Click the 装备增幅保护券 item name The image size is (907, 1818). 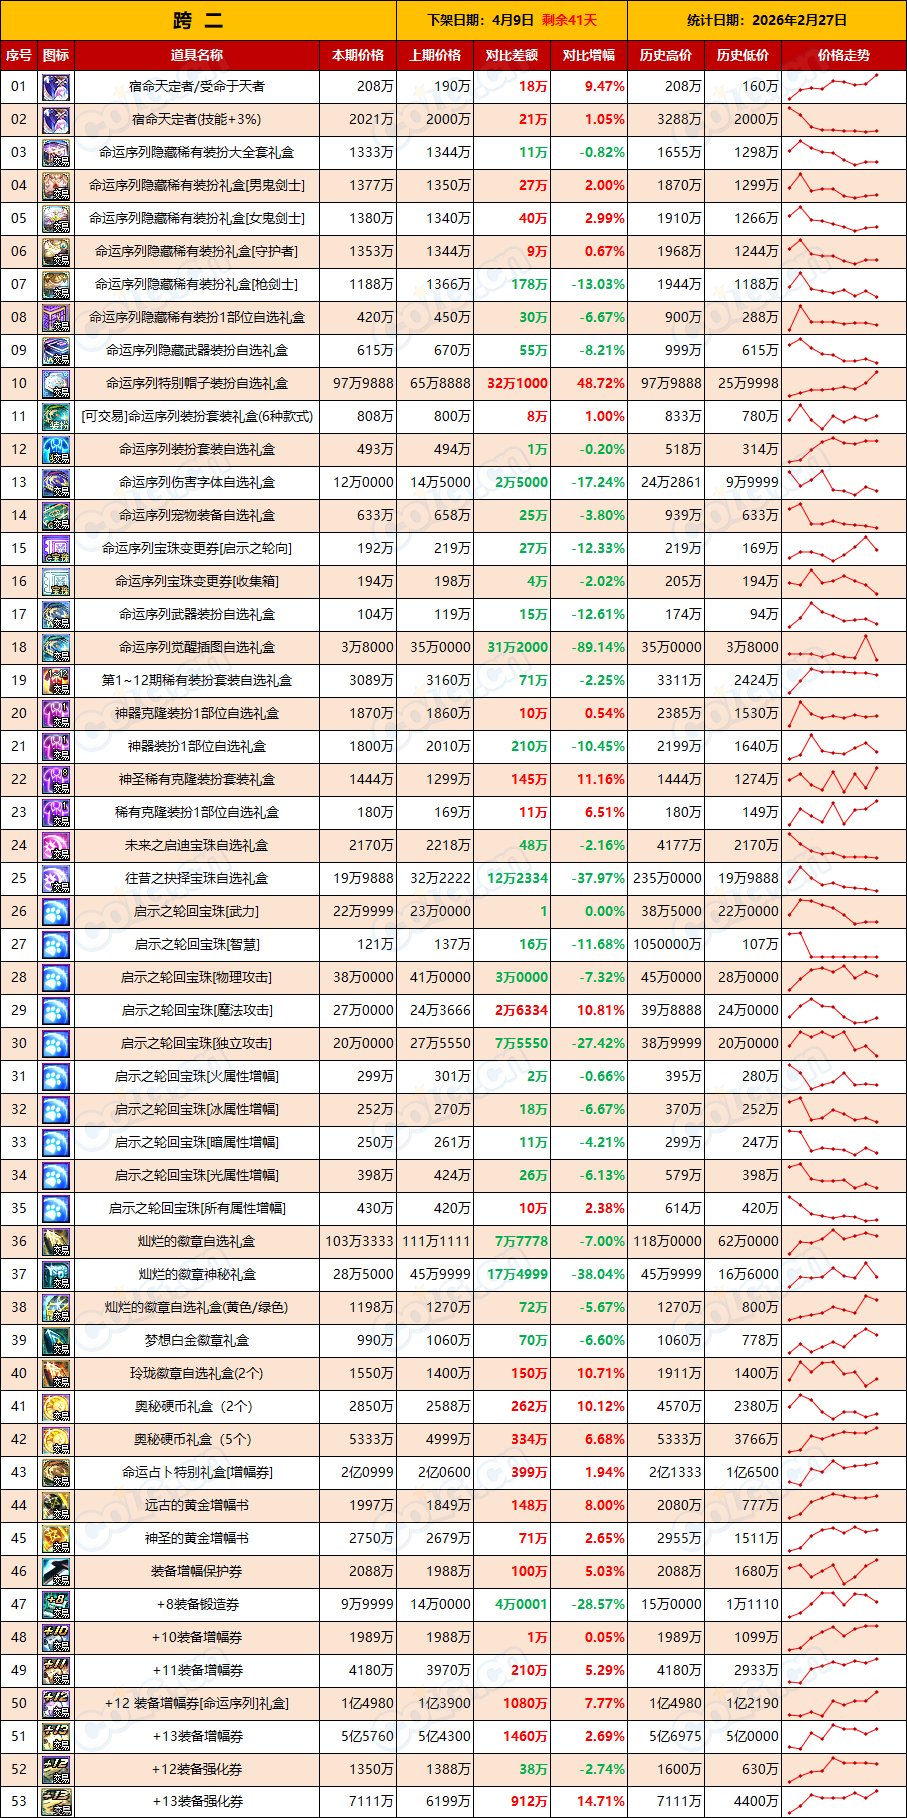coord(197,1572)
